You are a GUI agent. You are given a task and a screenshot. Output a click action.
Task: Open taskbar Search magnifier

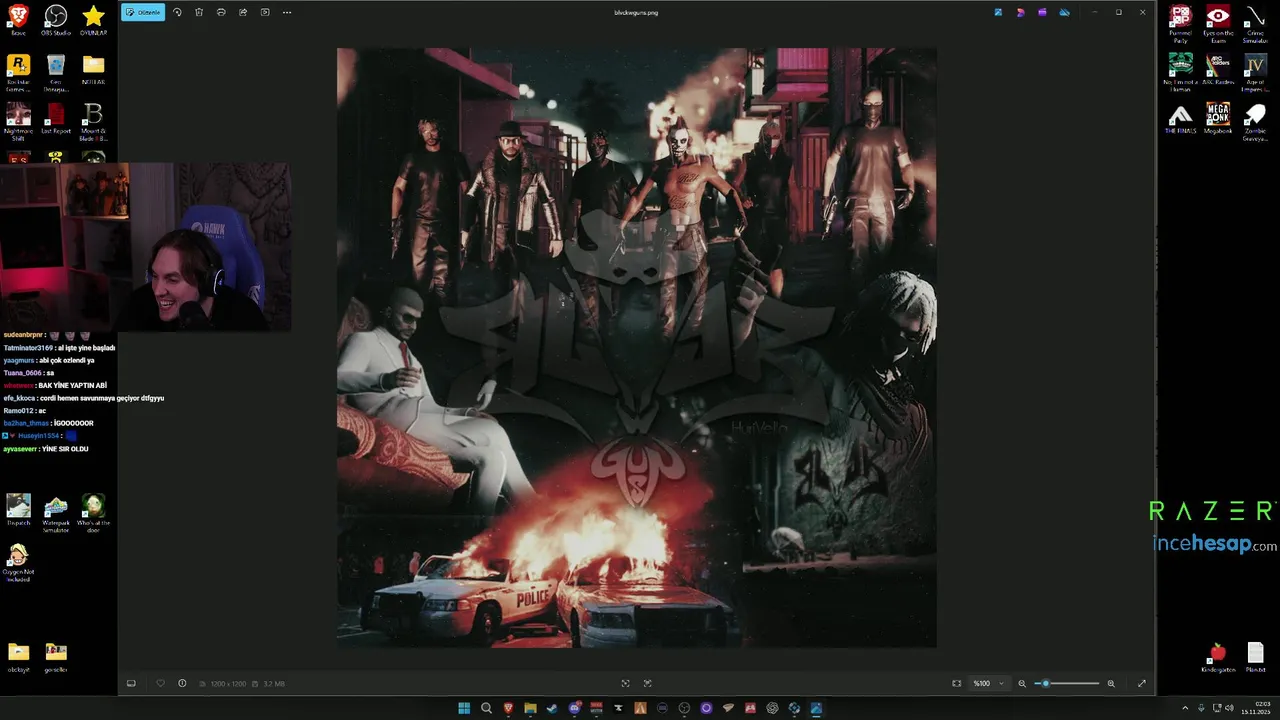[486, 708]
